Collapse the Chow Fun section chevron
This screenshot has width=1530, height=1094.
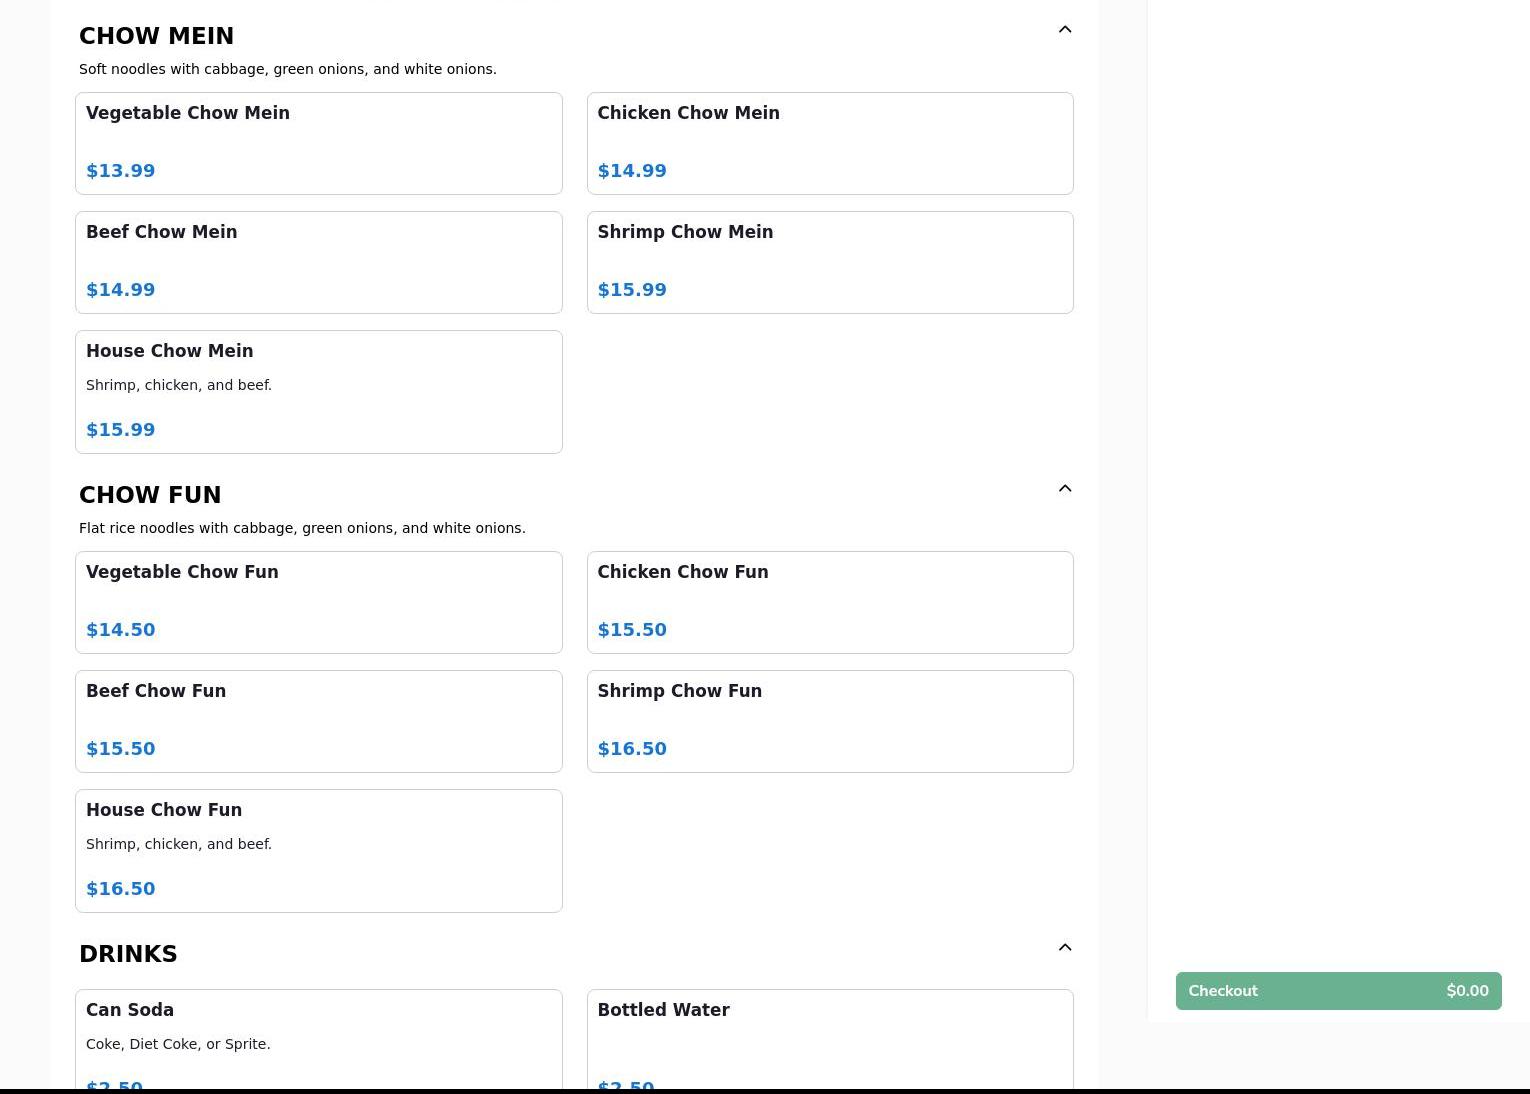click(1064, 489)
